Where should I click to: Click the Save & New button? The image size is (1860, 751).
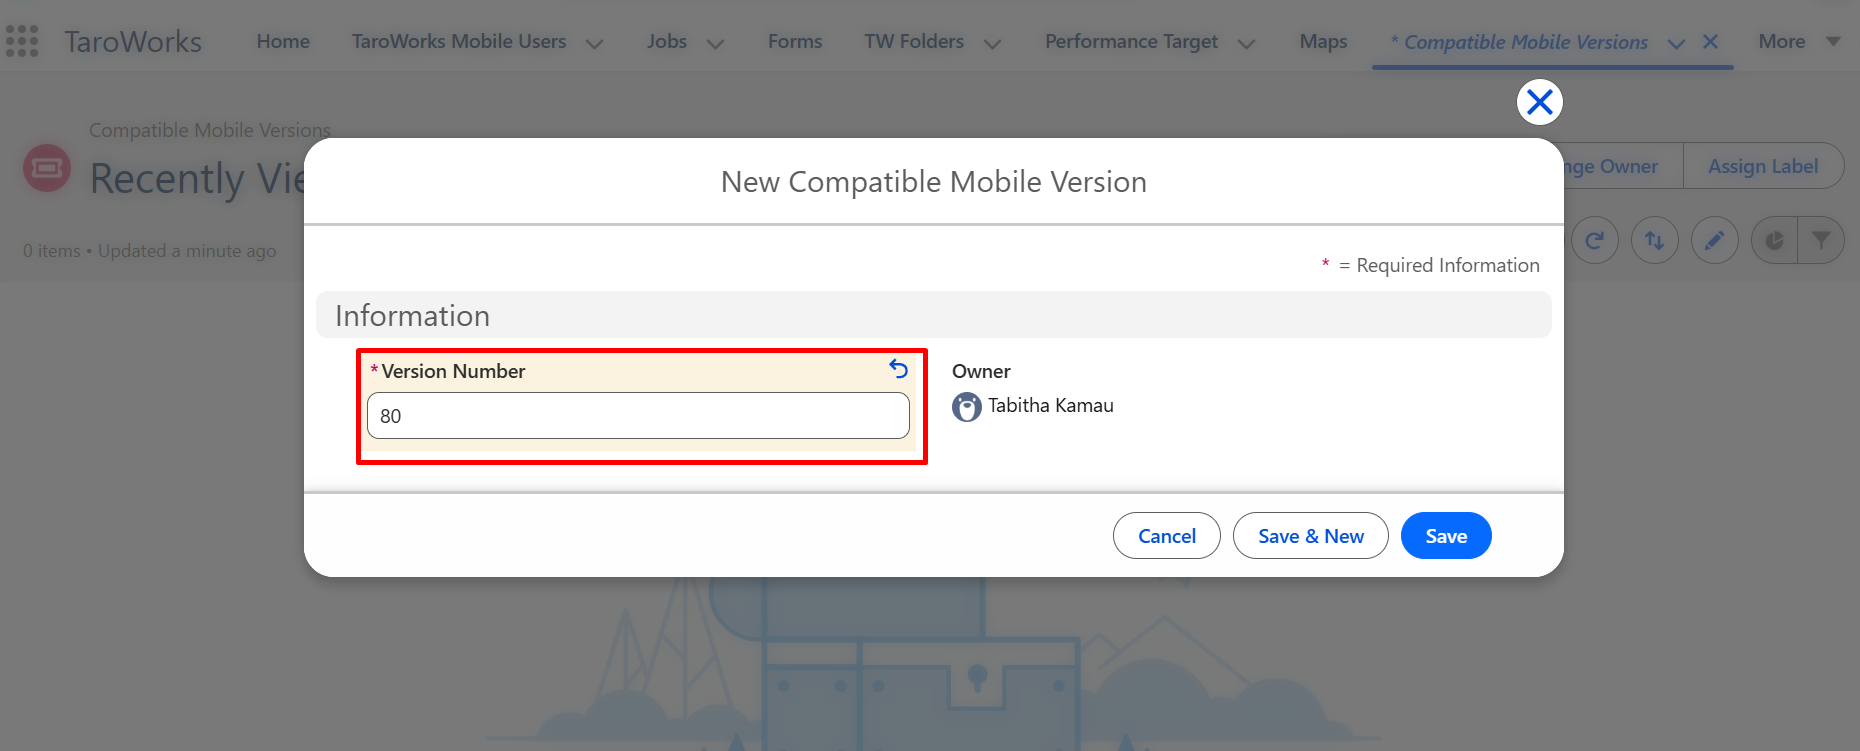1310,536
